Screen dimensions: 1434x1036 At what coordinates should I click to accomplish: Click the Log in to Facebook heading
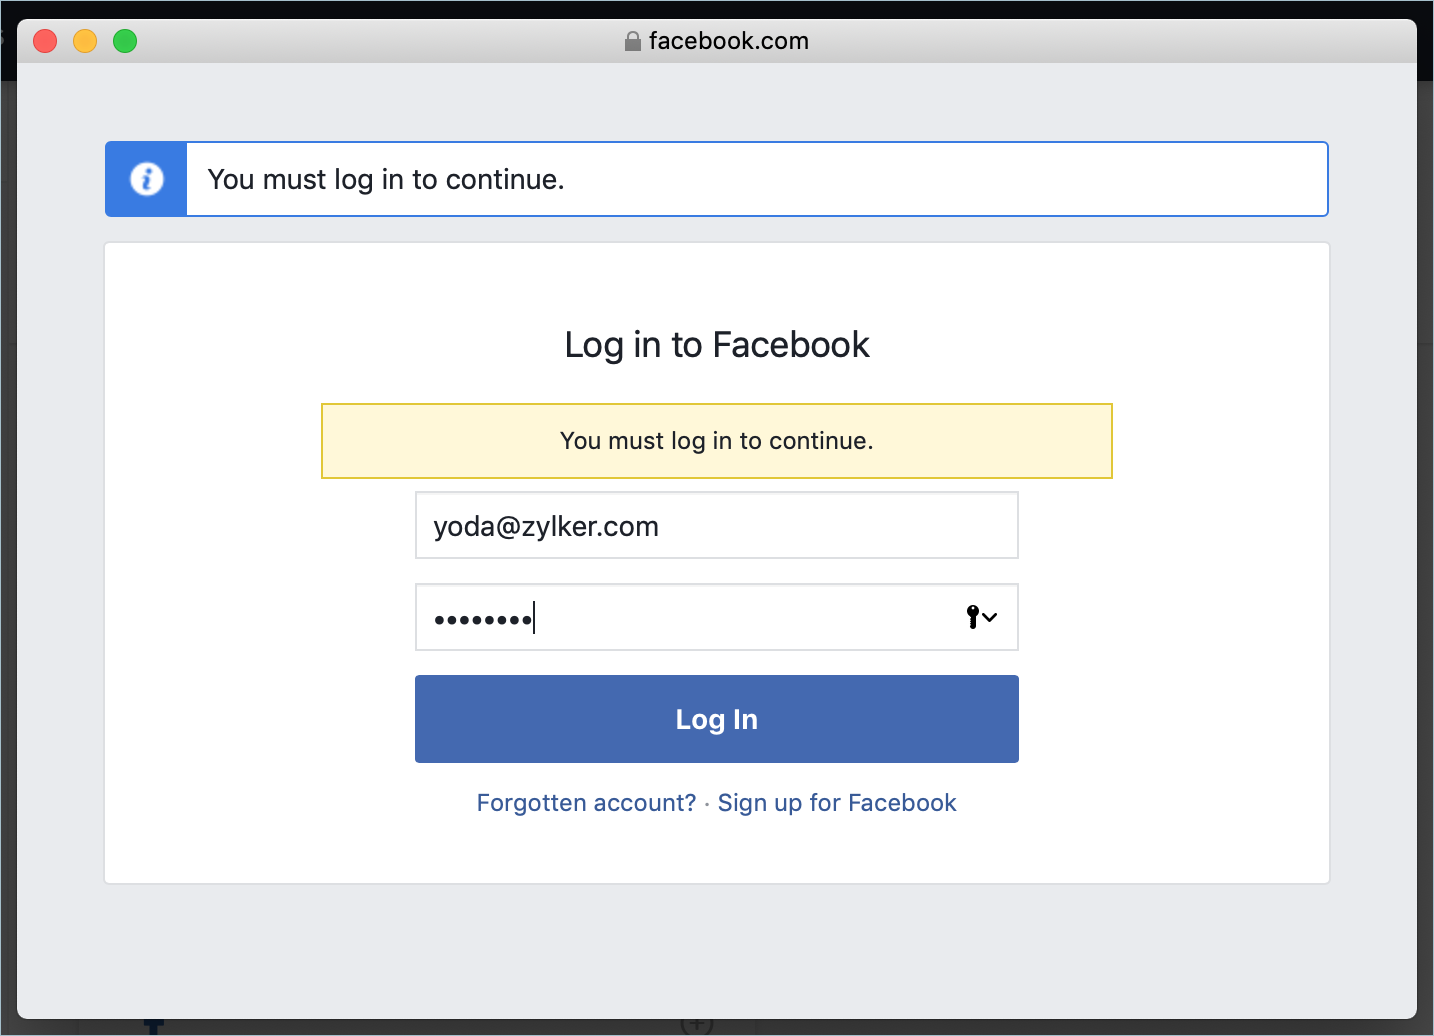point(717,345)
